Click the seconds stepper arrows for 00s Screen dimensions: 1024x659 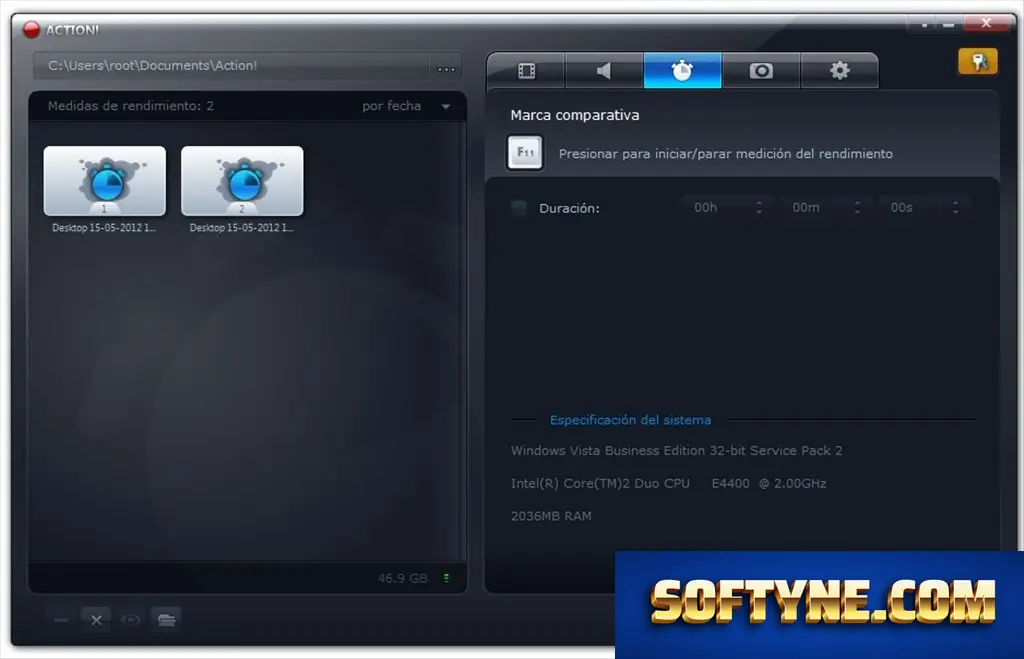tap(955, 208)
